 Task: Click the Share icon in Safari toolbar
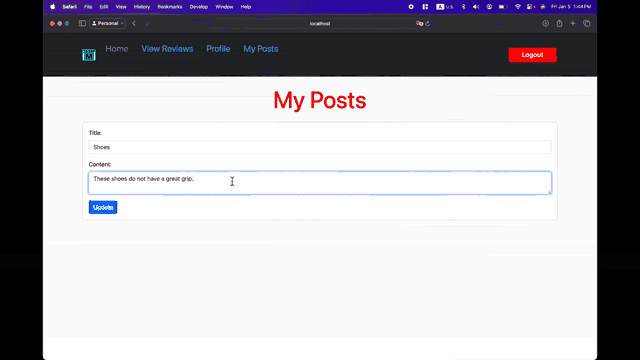(x=559, y=24)
